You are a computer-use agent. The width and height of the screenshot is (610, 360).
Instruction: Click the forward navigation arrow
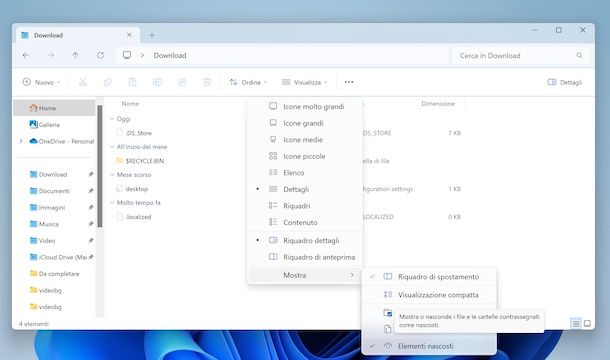coord(51,55)
